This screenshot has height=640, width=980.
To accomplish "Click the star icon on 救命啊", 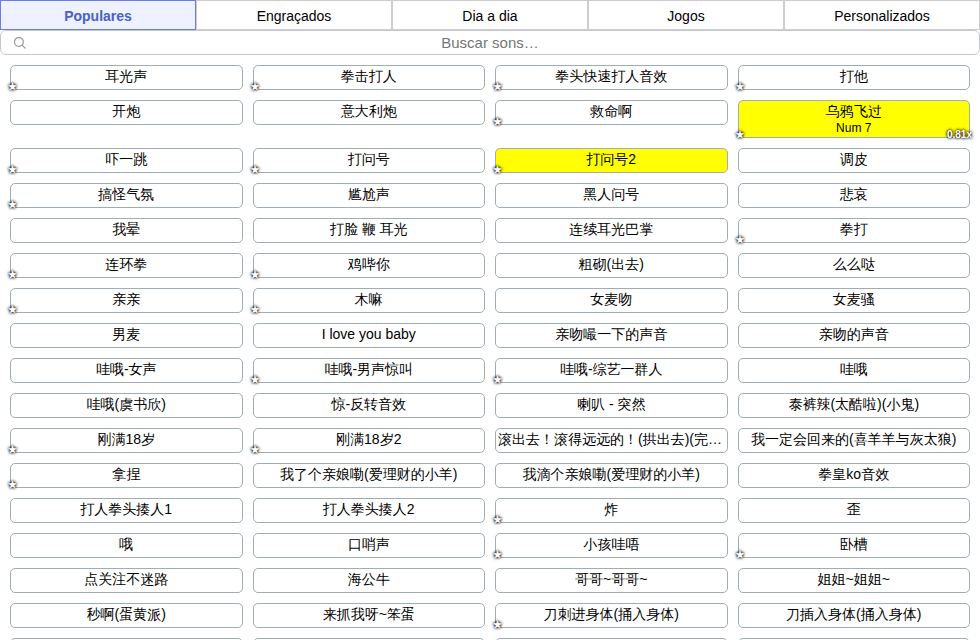I will 498,122.
